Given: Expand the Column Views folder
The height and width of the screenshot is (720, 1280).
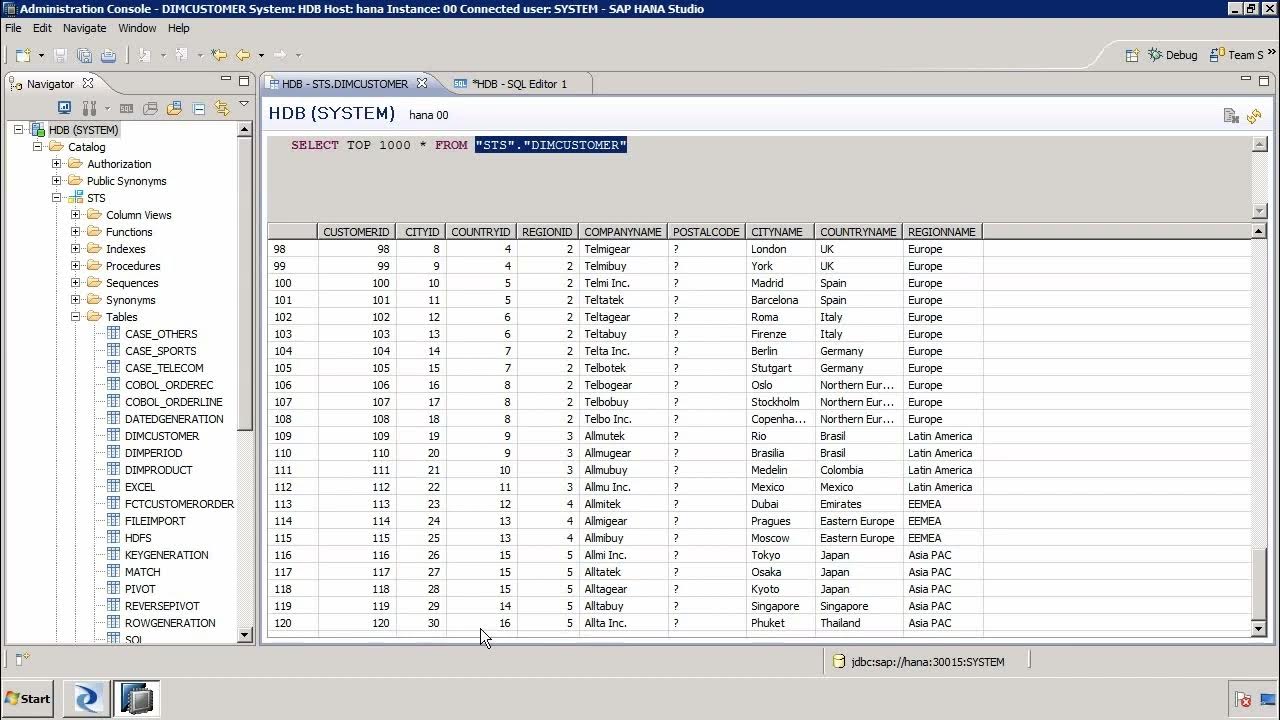Looking at the screenshot, I should (76, 215).
